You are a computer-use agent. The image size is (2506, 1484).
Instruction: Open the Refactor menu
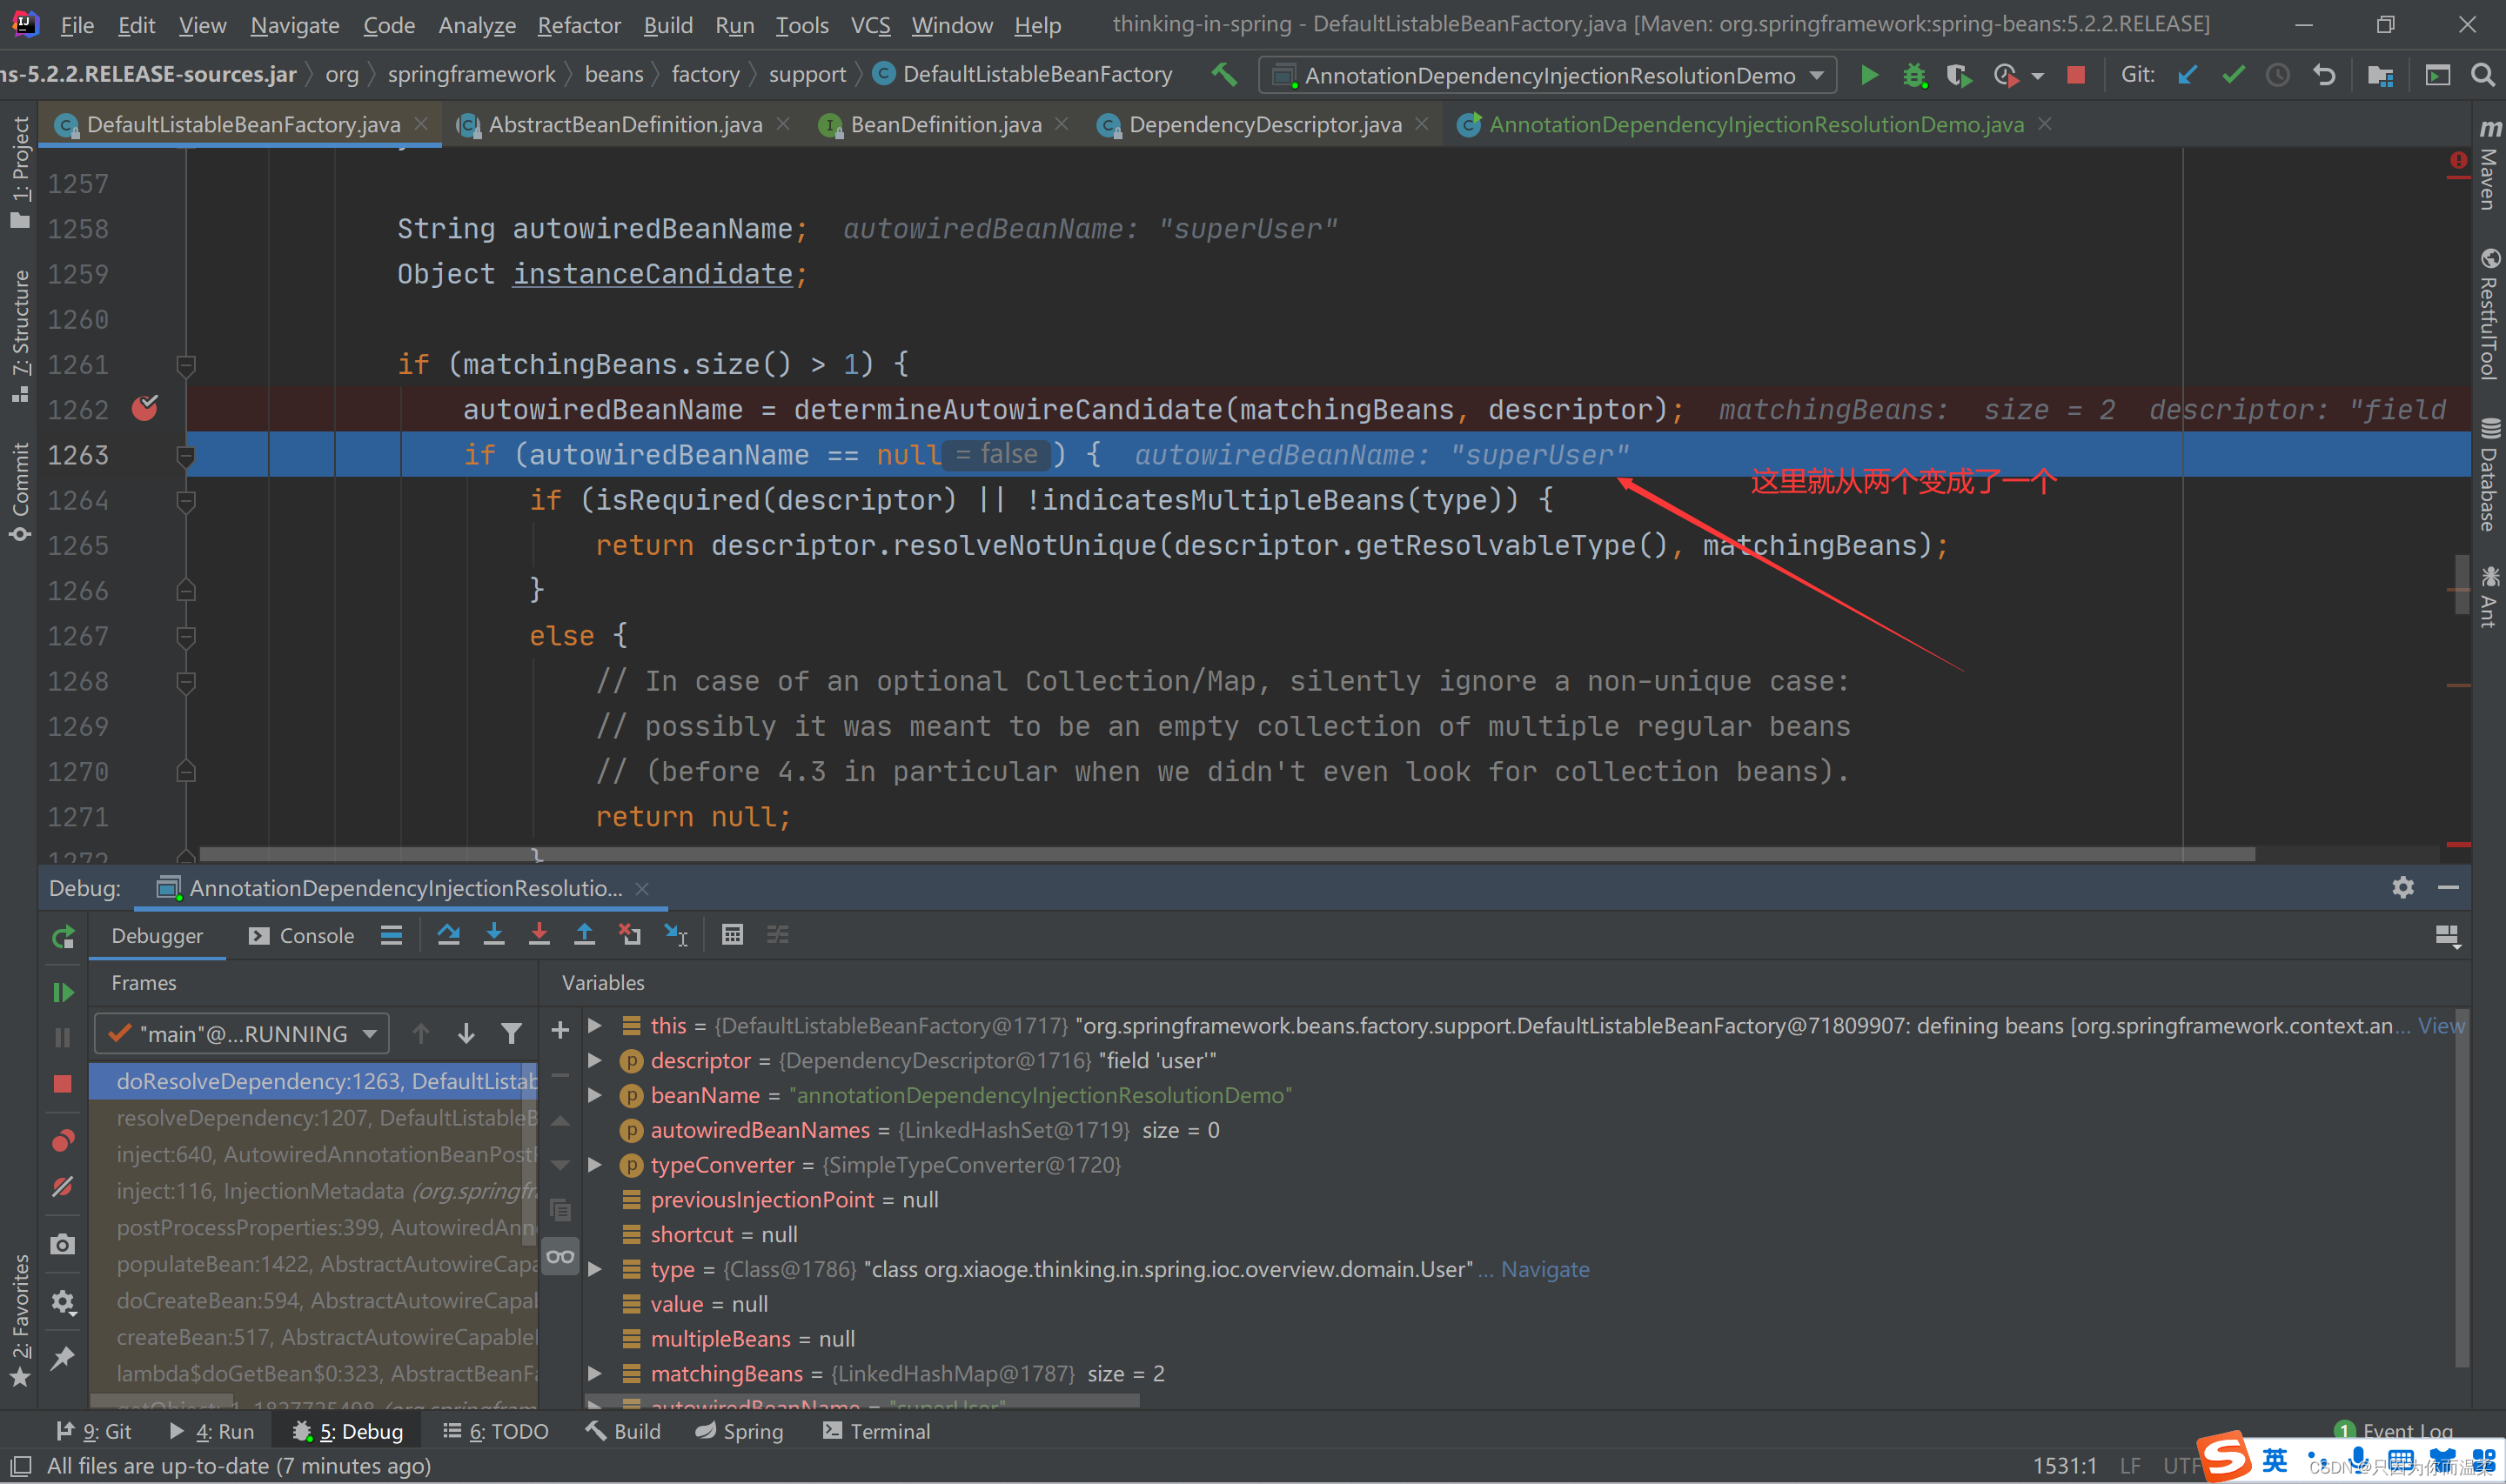[x=579, y=25]
